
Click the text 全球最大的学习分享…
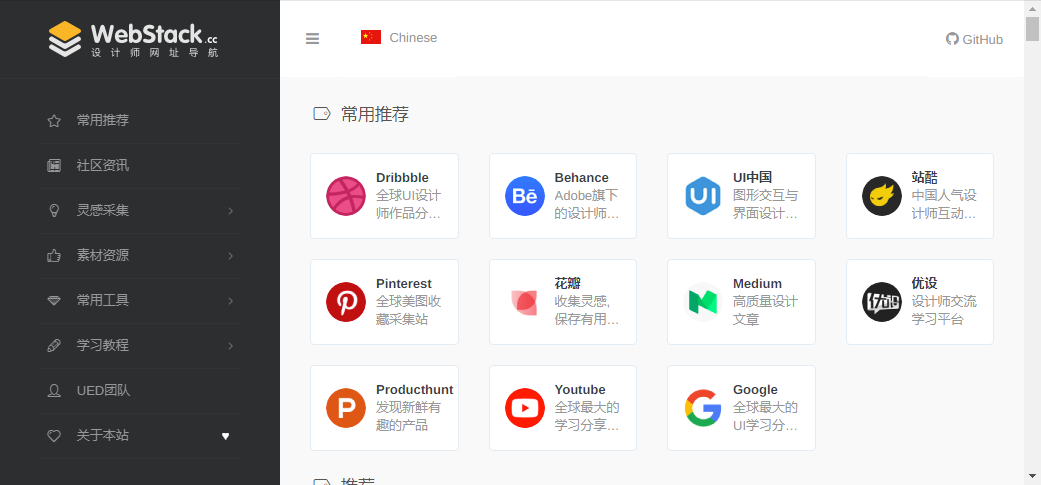pos(587,417)
